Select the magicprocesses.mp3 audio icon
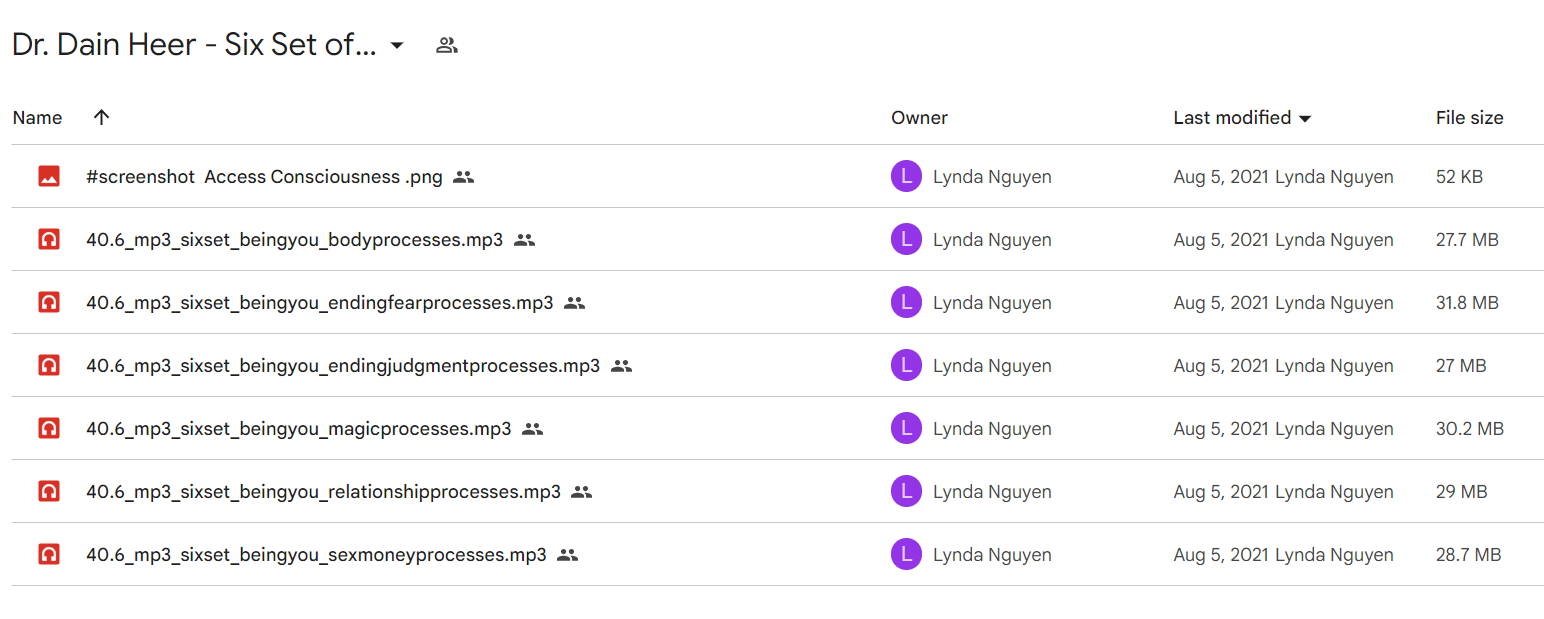The width and height of the screenshot is (1544, 619). click(x=49, y=429)
